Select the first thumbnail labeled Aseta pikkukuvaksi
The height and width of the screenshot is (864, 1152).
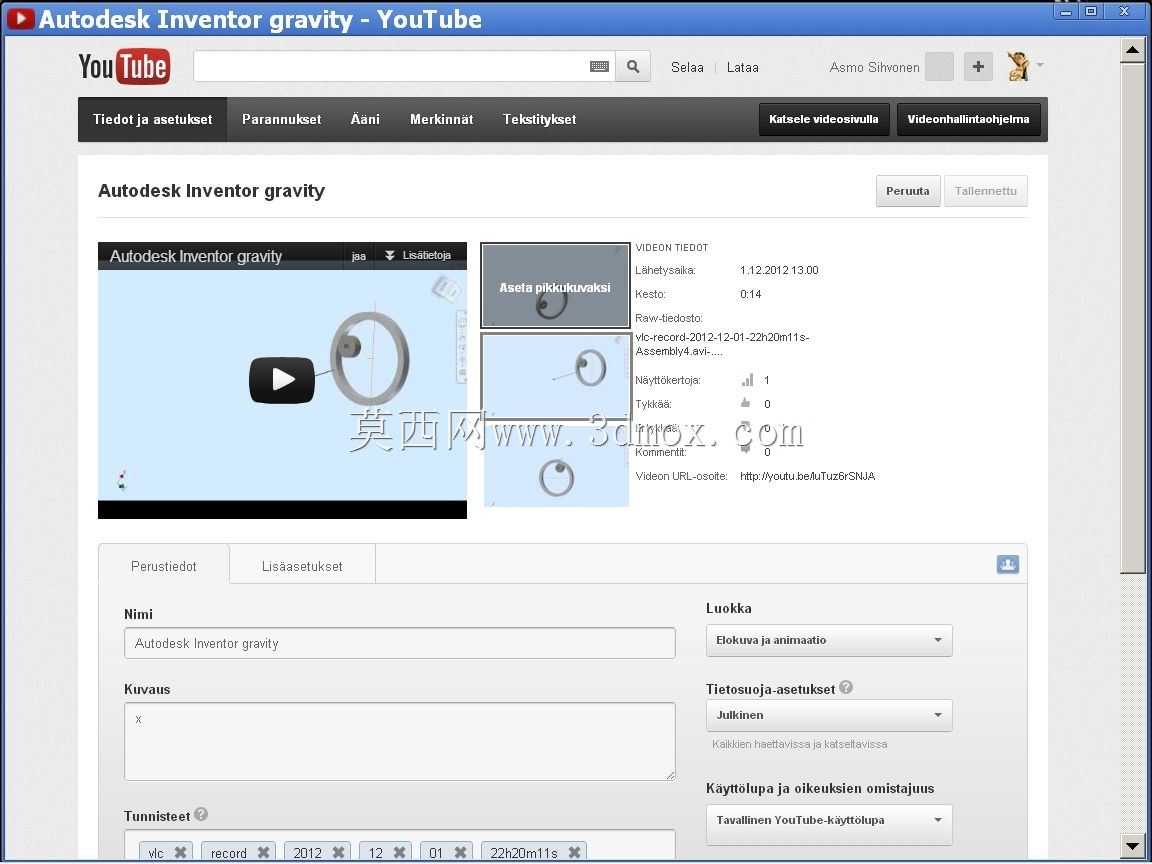point(555,287)
